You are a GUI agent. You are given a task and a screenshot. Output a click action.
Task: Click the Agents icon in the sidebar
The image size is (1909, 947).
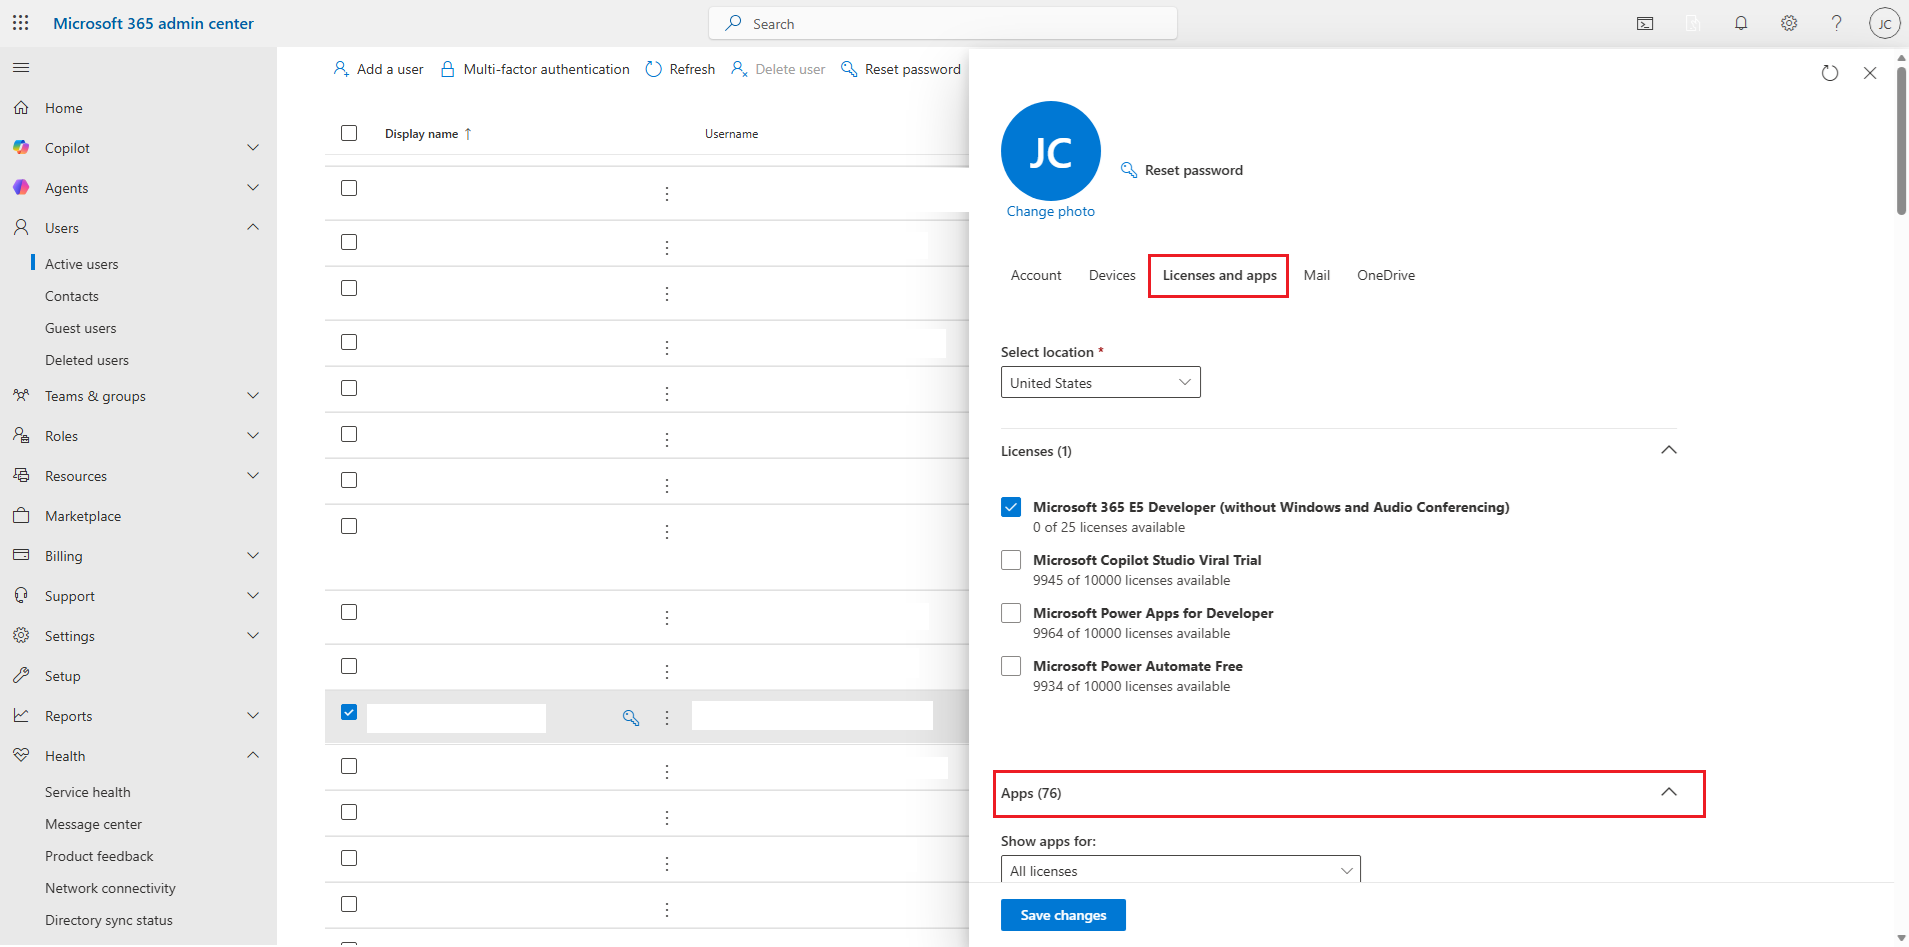point(21,188)
